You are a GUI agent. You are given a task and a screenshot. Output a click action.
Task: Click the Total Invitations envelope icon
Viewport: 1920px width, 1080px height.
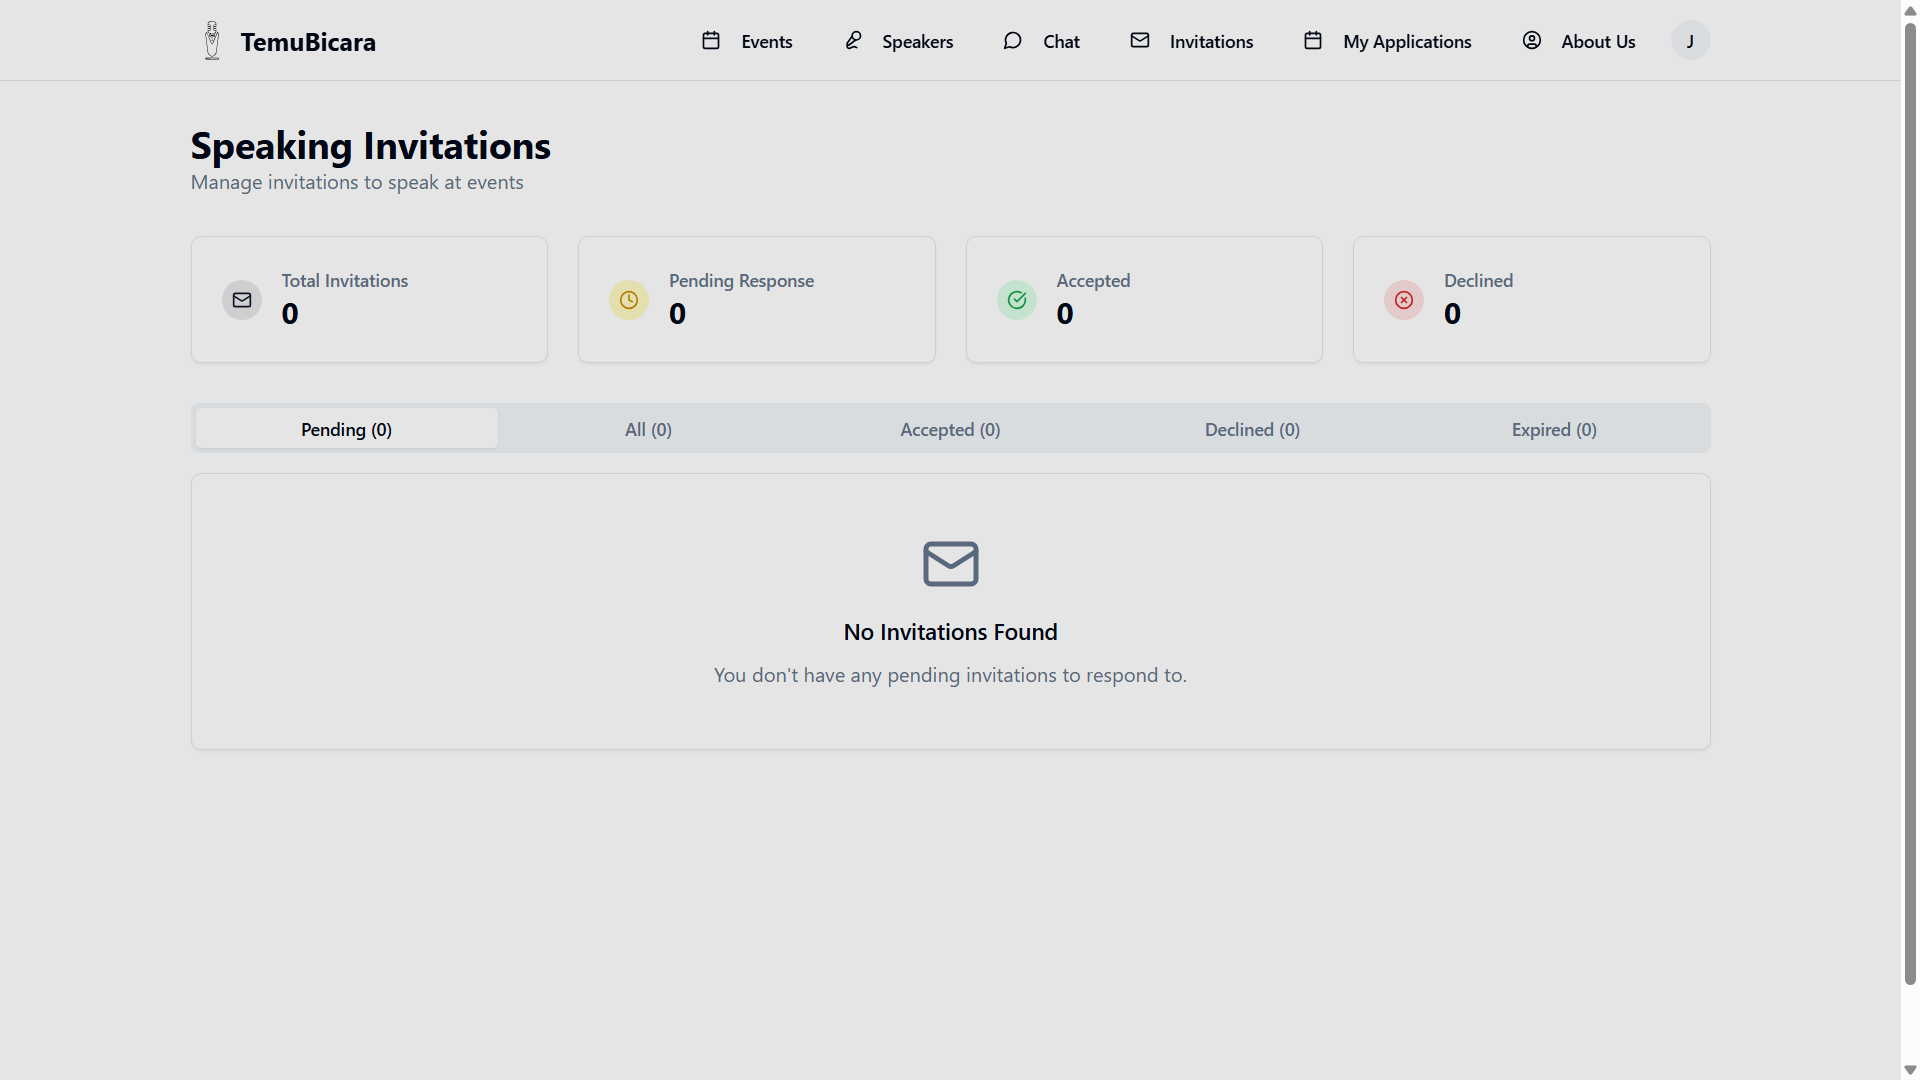tap(242, 300)
